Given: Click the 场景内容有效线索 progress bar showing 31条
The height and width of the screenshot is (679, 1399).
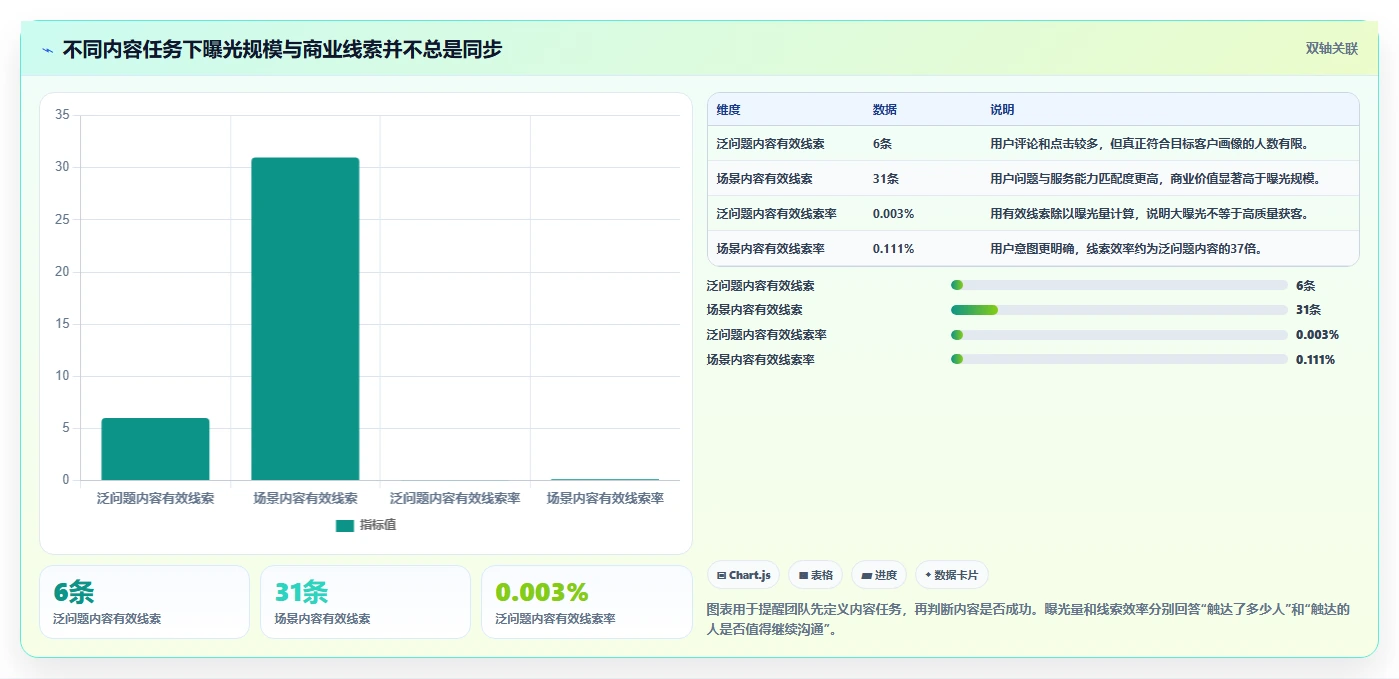Looking at the screenshot, I should click(x=1119, y=310).
